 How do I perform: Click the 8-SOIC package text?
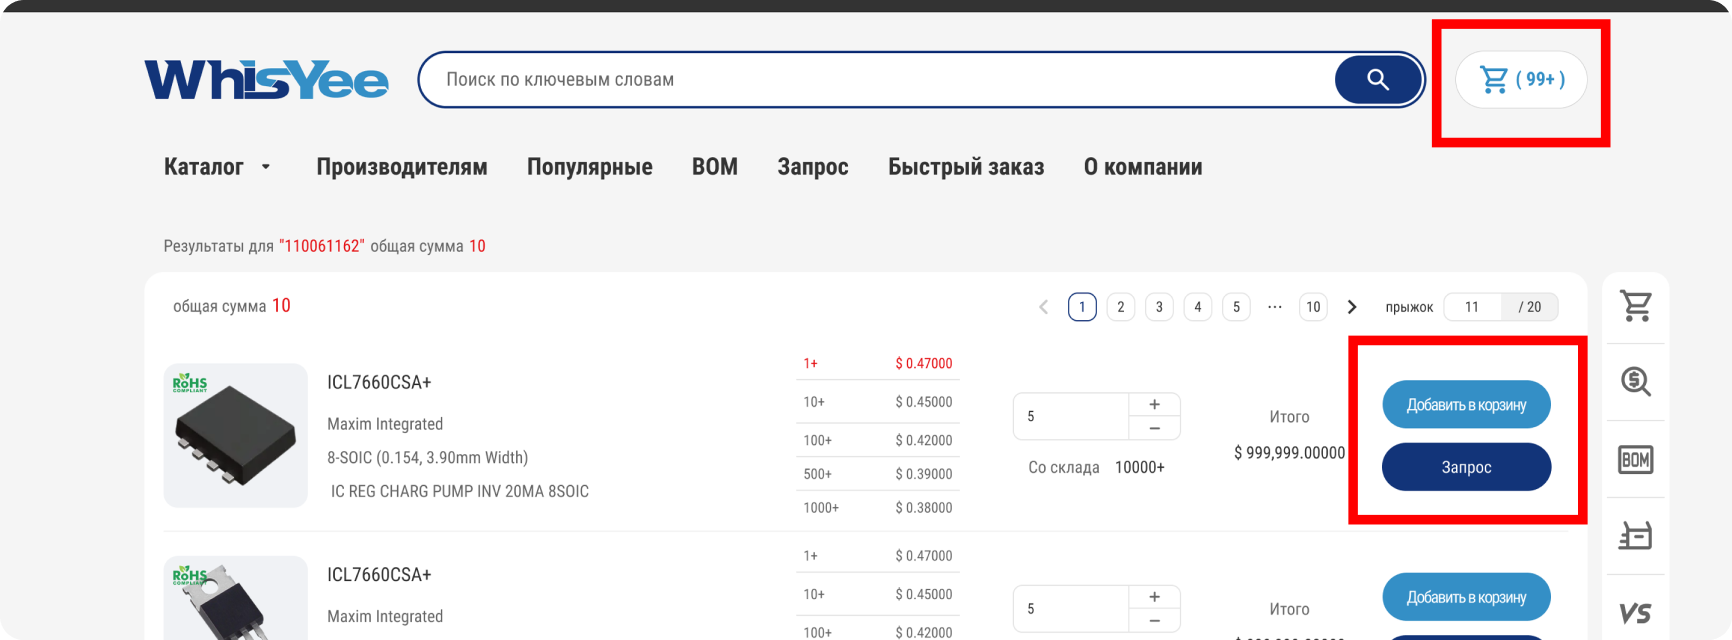coord(428,458)
